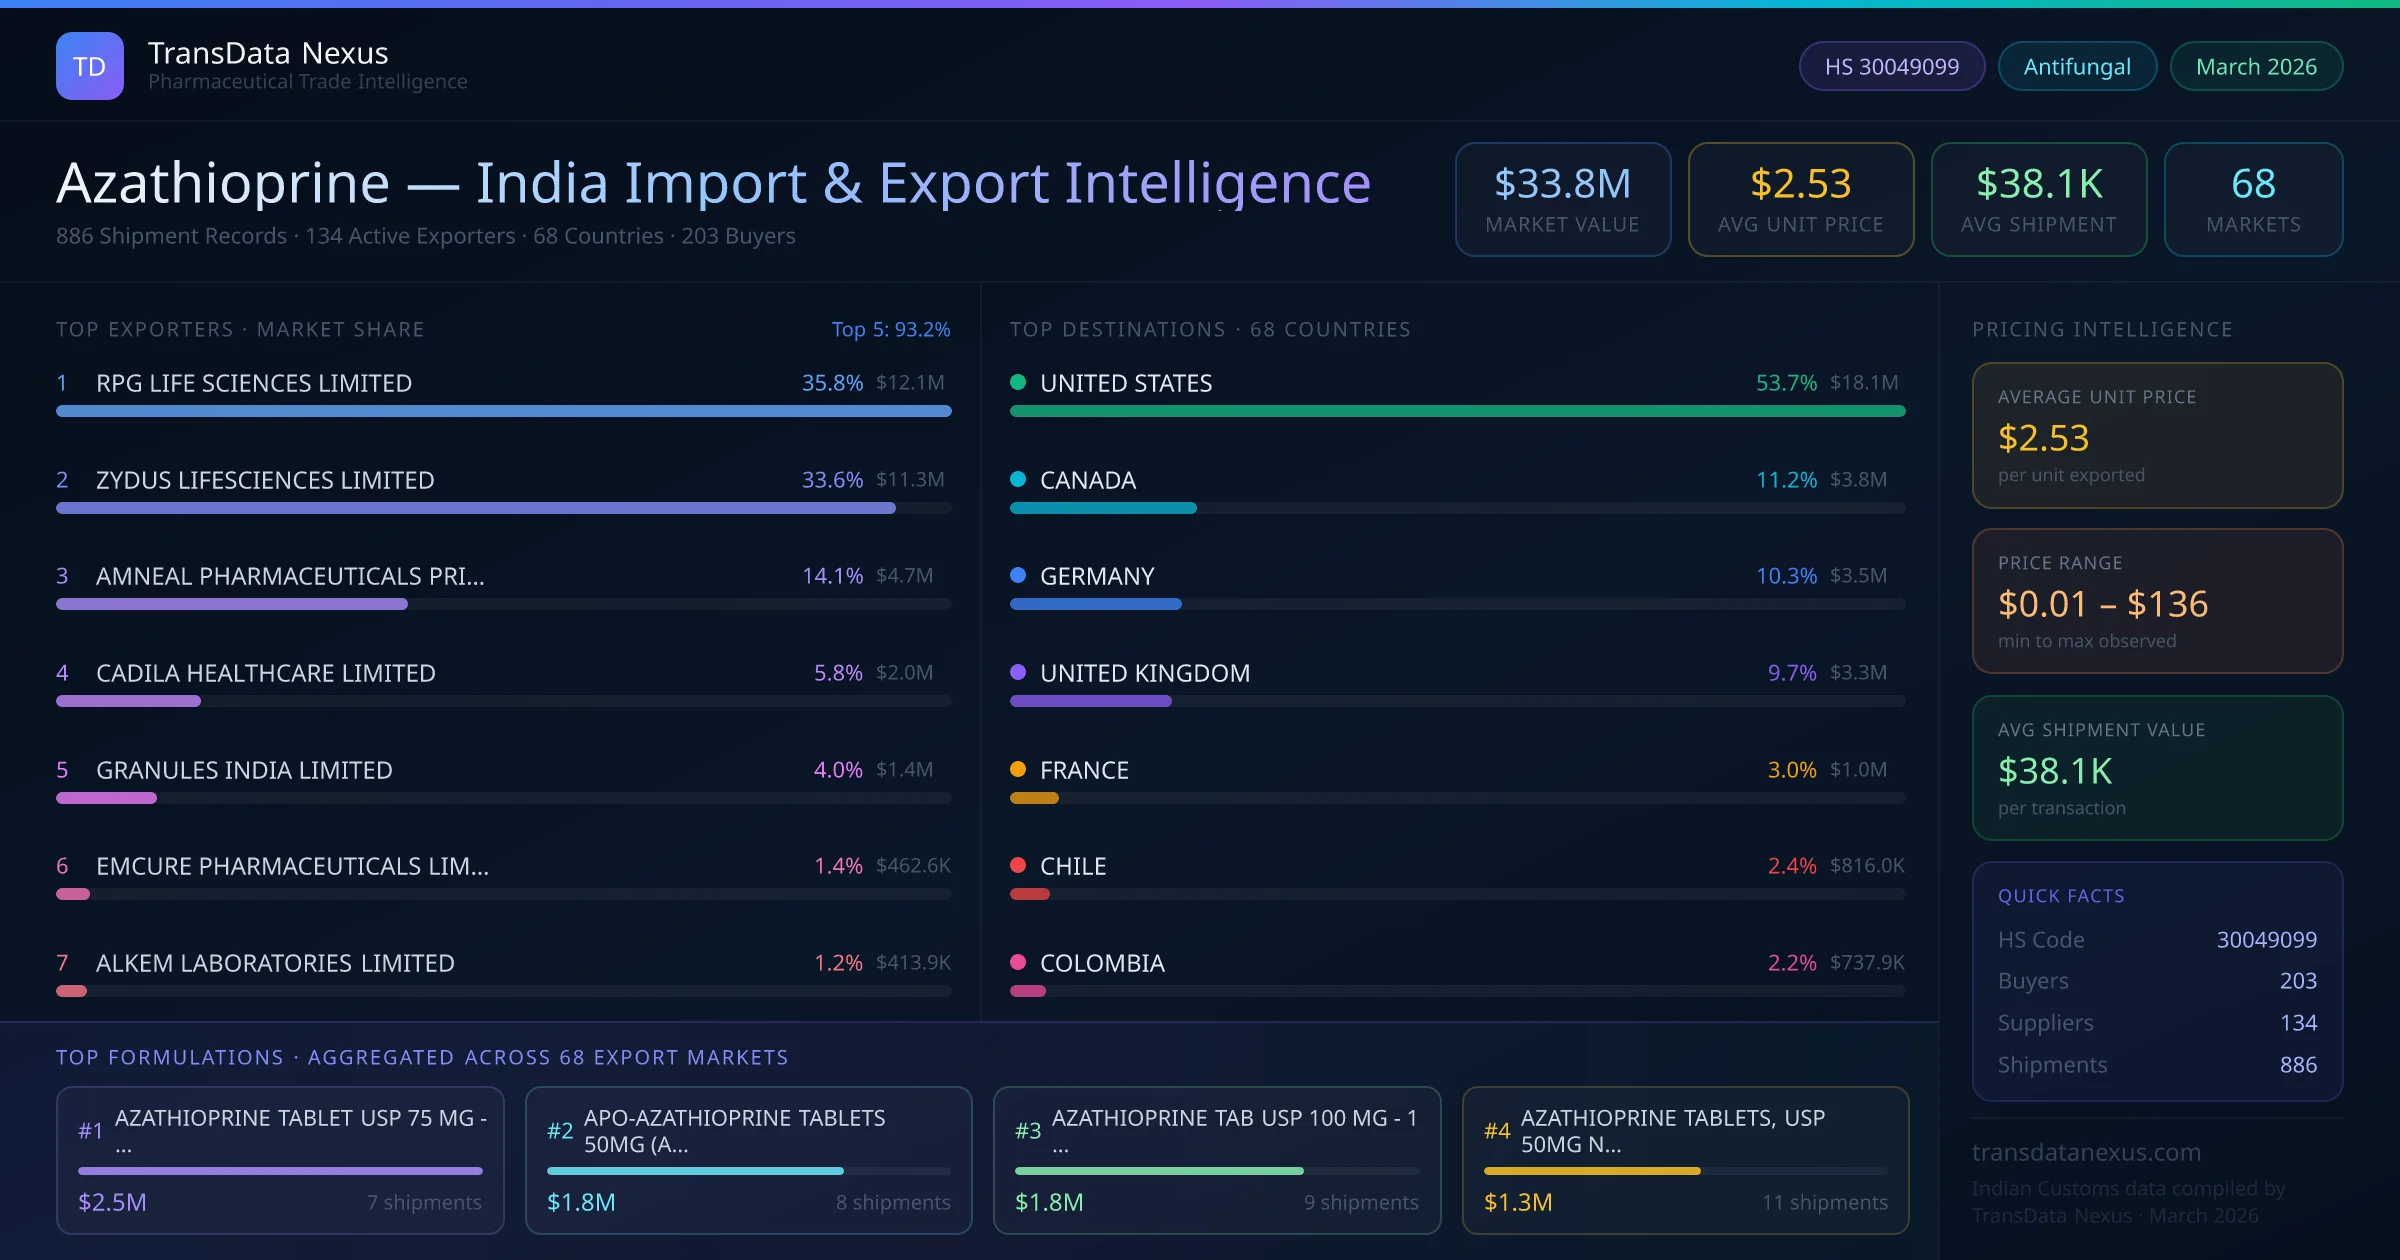The image size is (2400, 1260).
Task: Click the pink dot beside Colombia
Action: coord(1018,962)
